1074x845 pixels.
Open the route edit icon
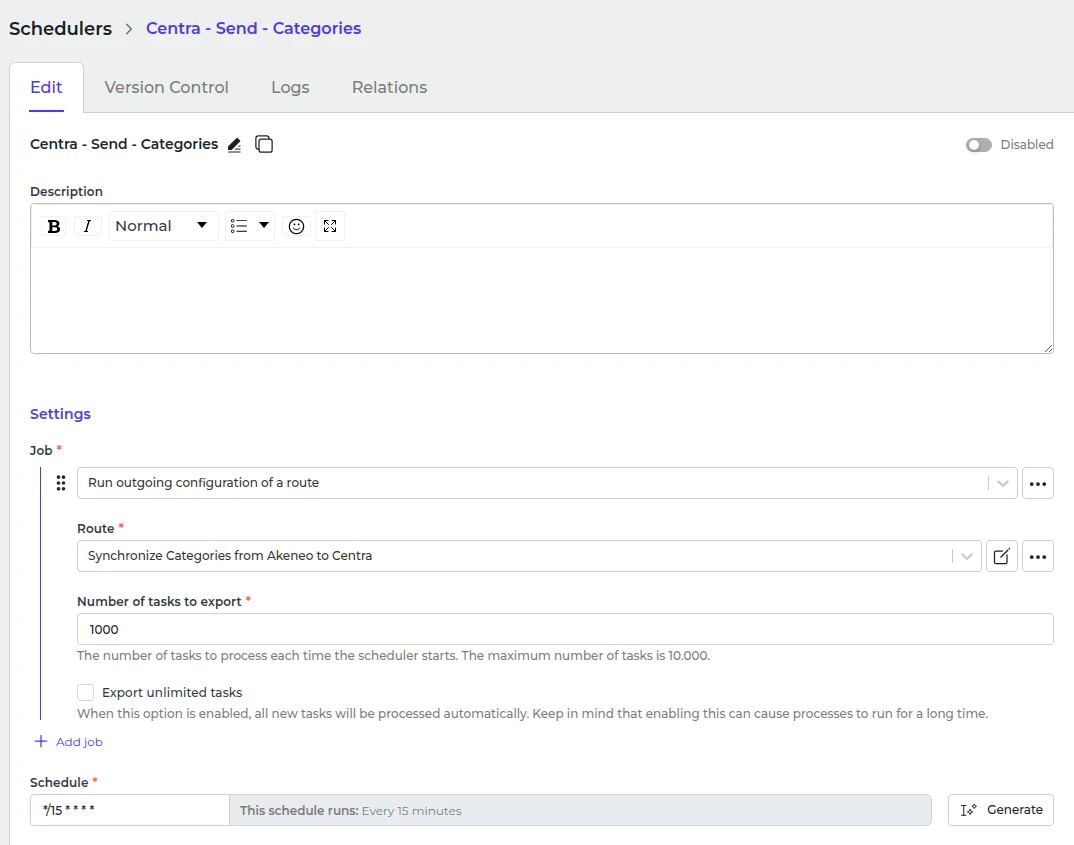click(1001, 556)
